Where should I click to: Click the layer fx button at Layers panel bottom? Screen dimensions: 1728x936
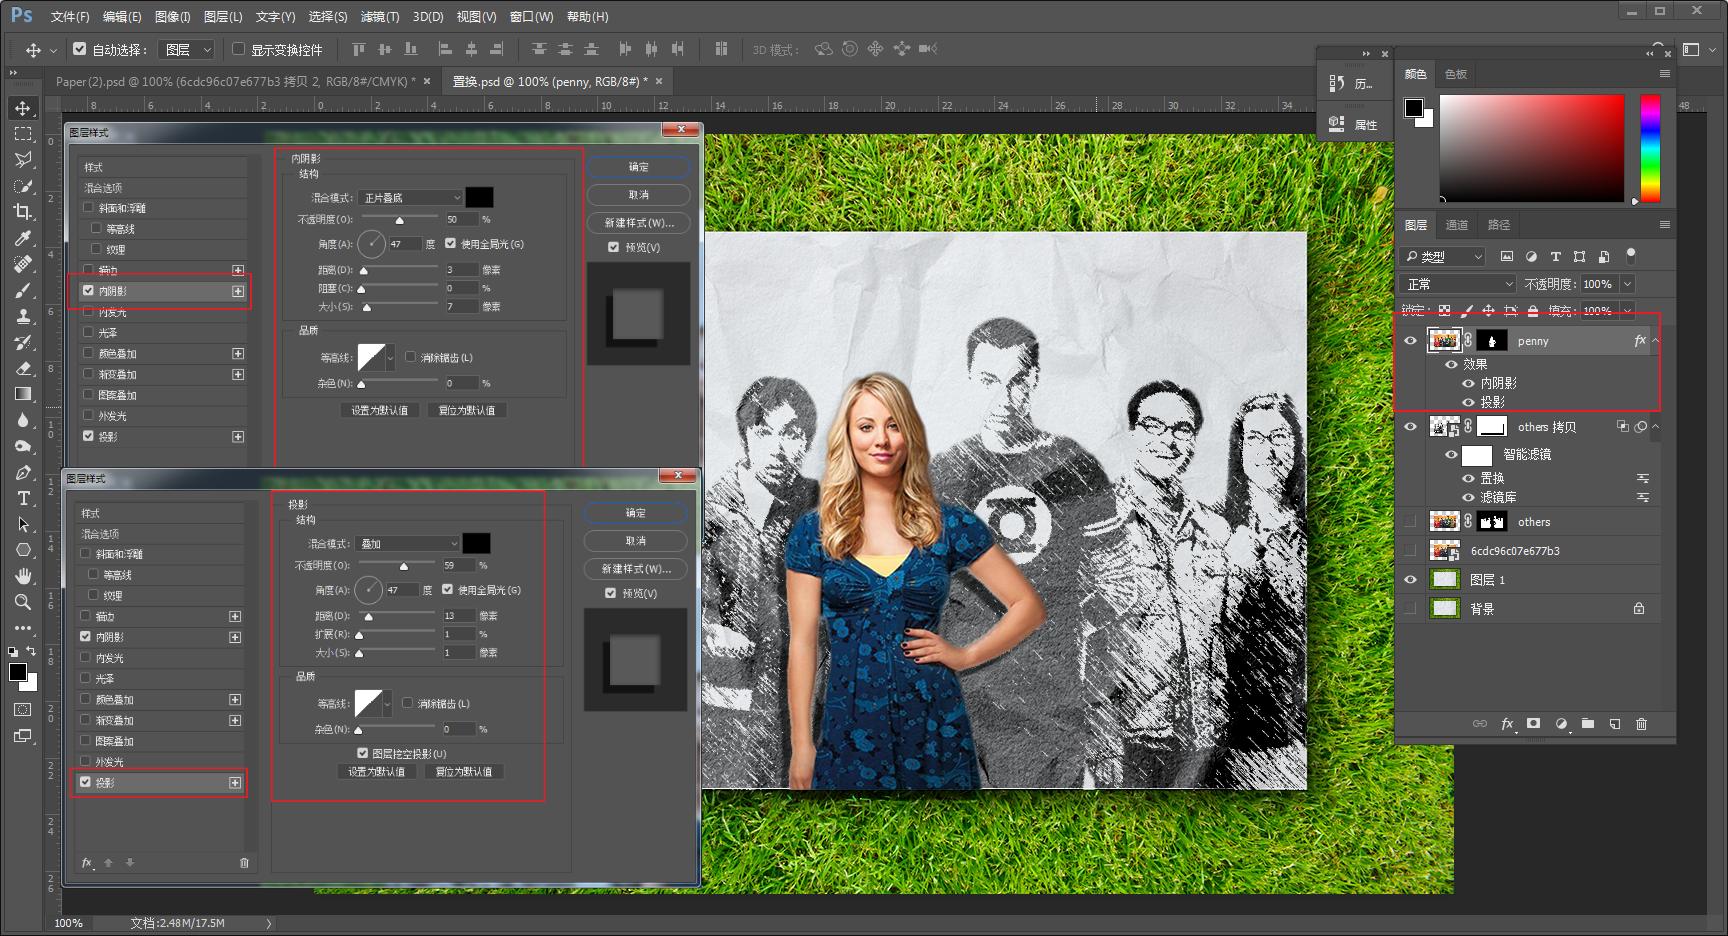[1507, 724]
